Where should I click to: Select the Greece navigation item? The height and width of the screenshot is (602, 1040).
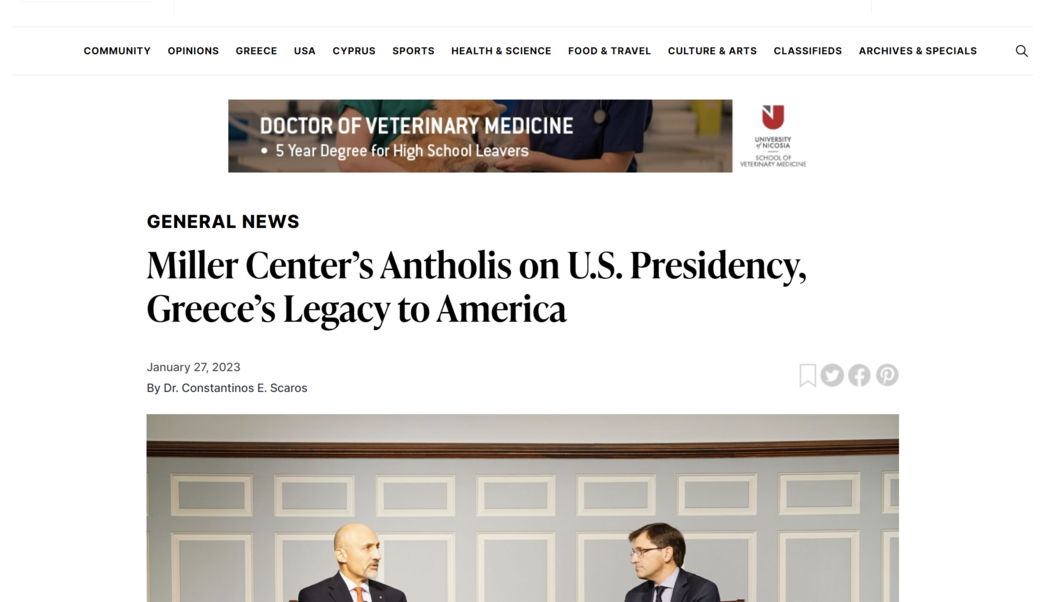pyautogui.click(x=256, y=51)
